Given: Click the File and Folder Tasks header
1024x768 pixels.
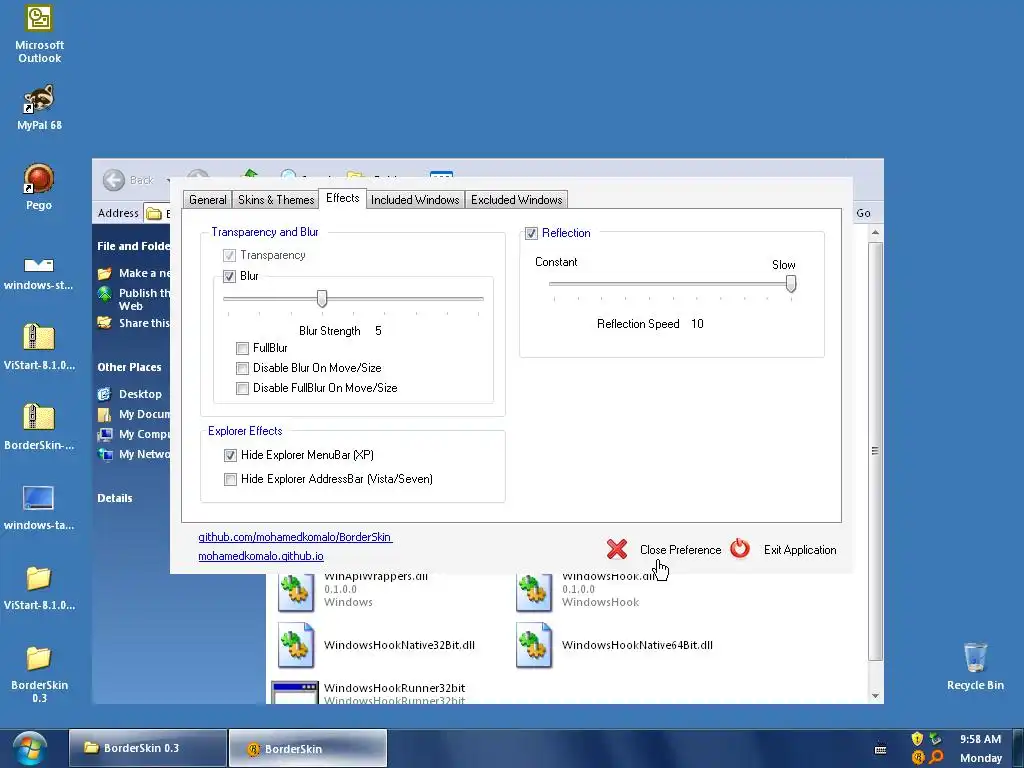Looking at the screenshot, I should [x=133, y=246].
